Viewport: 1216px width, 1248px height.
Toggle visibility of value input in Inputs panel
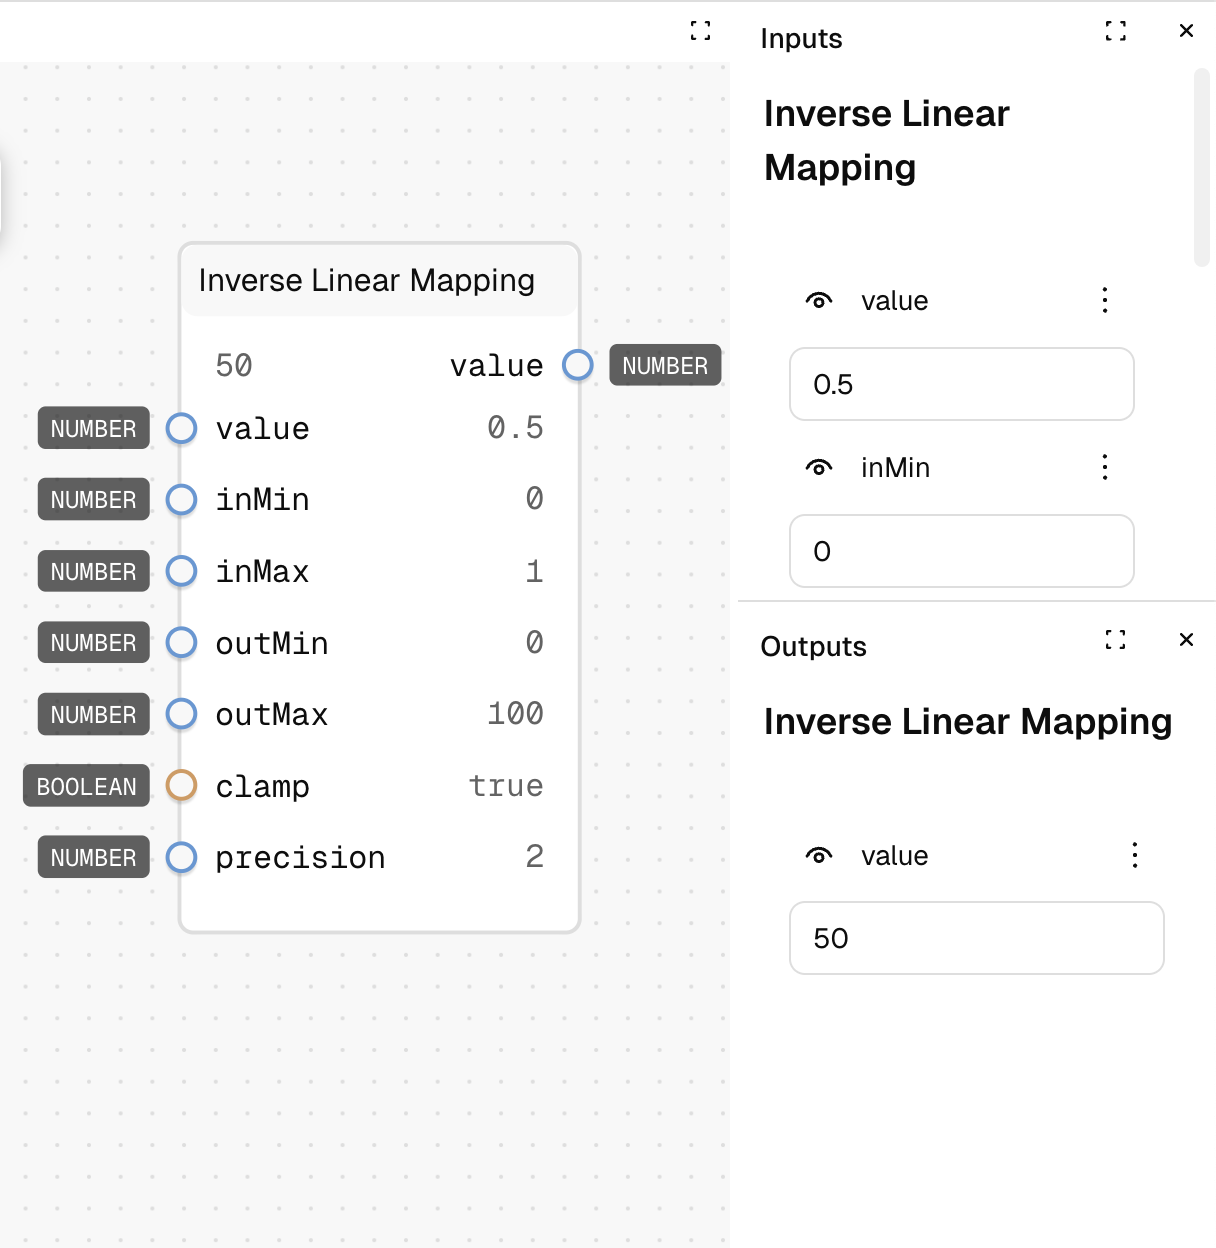click(x=819, y=301)
